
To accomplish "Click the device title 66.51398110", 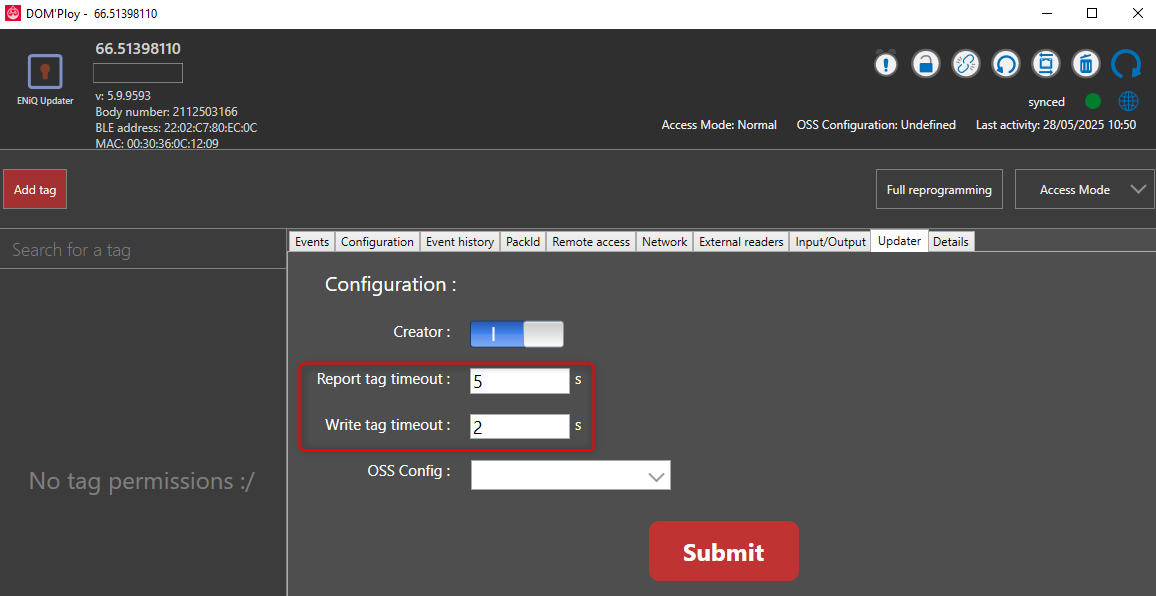I will pyautogui.click(x=138, y=49).
